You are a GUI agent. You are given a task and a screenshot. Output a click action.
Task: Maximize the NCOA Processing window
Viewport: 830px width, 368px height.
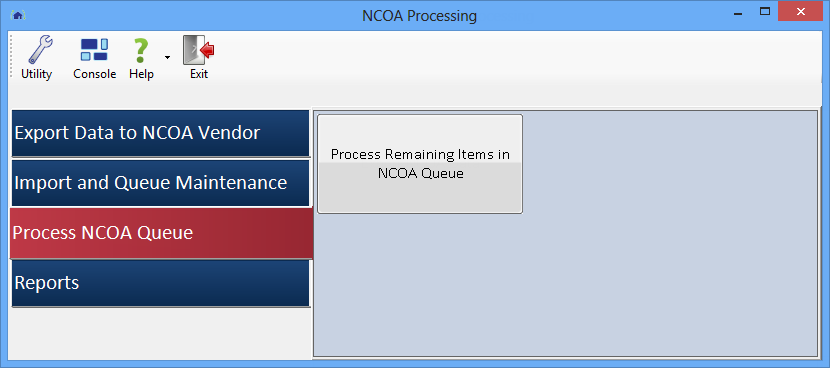pyautogui.click(x=765, y=11)
